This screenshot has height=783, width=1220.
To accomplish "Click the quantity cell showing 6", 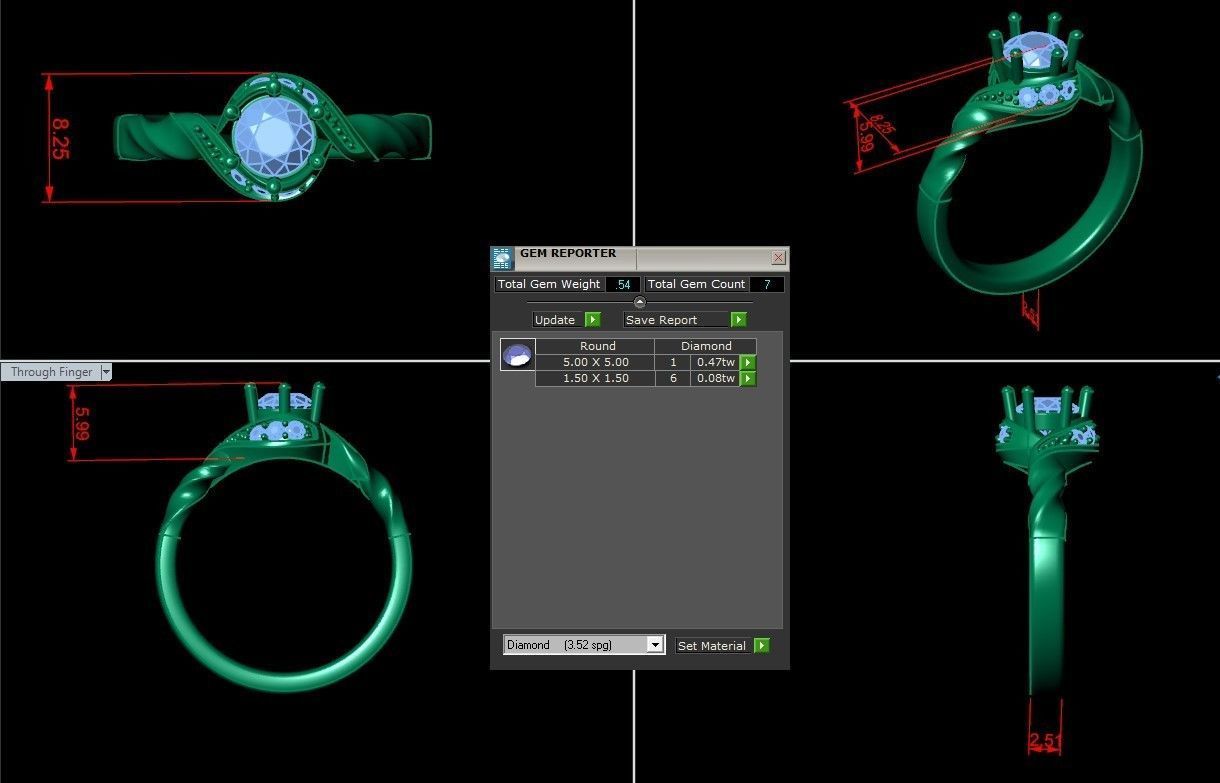I will click(x=673, y=379).
